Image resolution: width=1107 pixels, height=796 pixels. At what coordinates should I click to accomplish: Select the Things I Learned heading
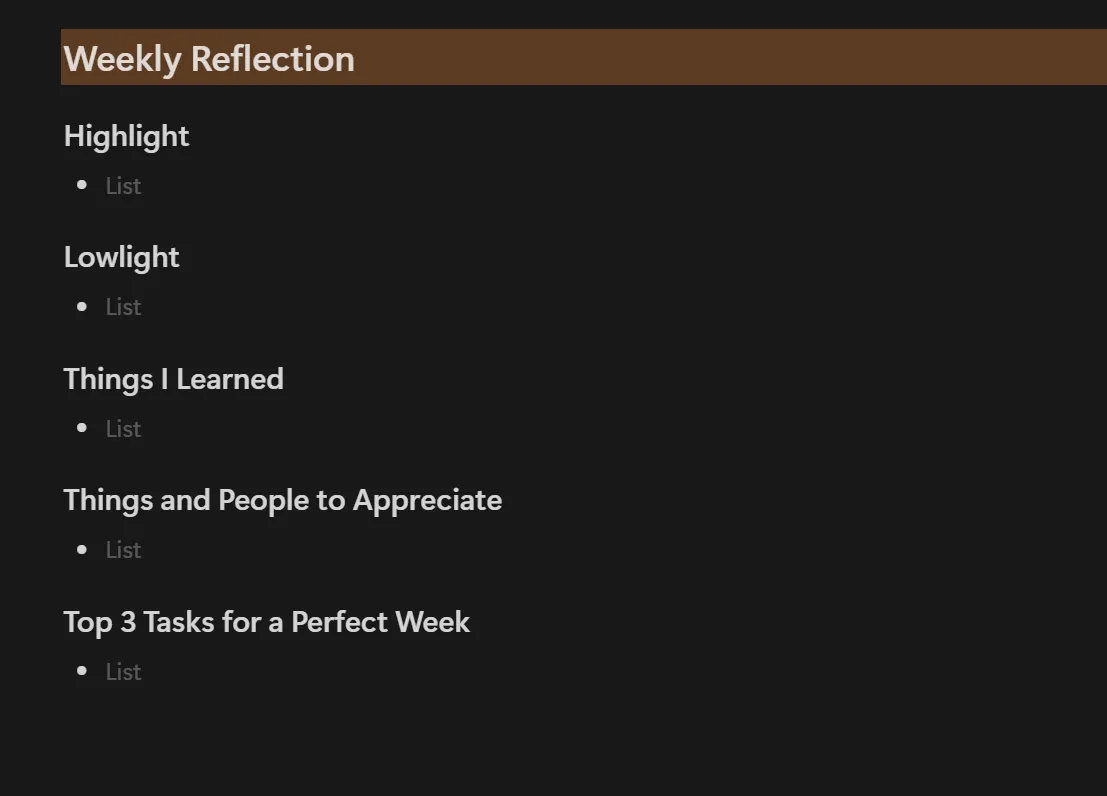[x=174, y=379]
